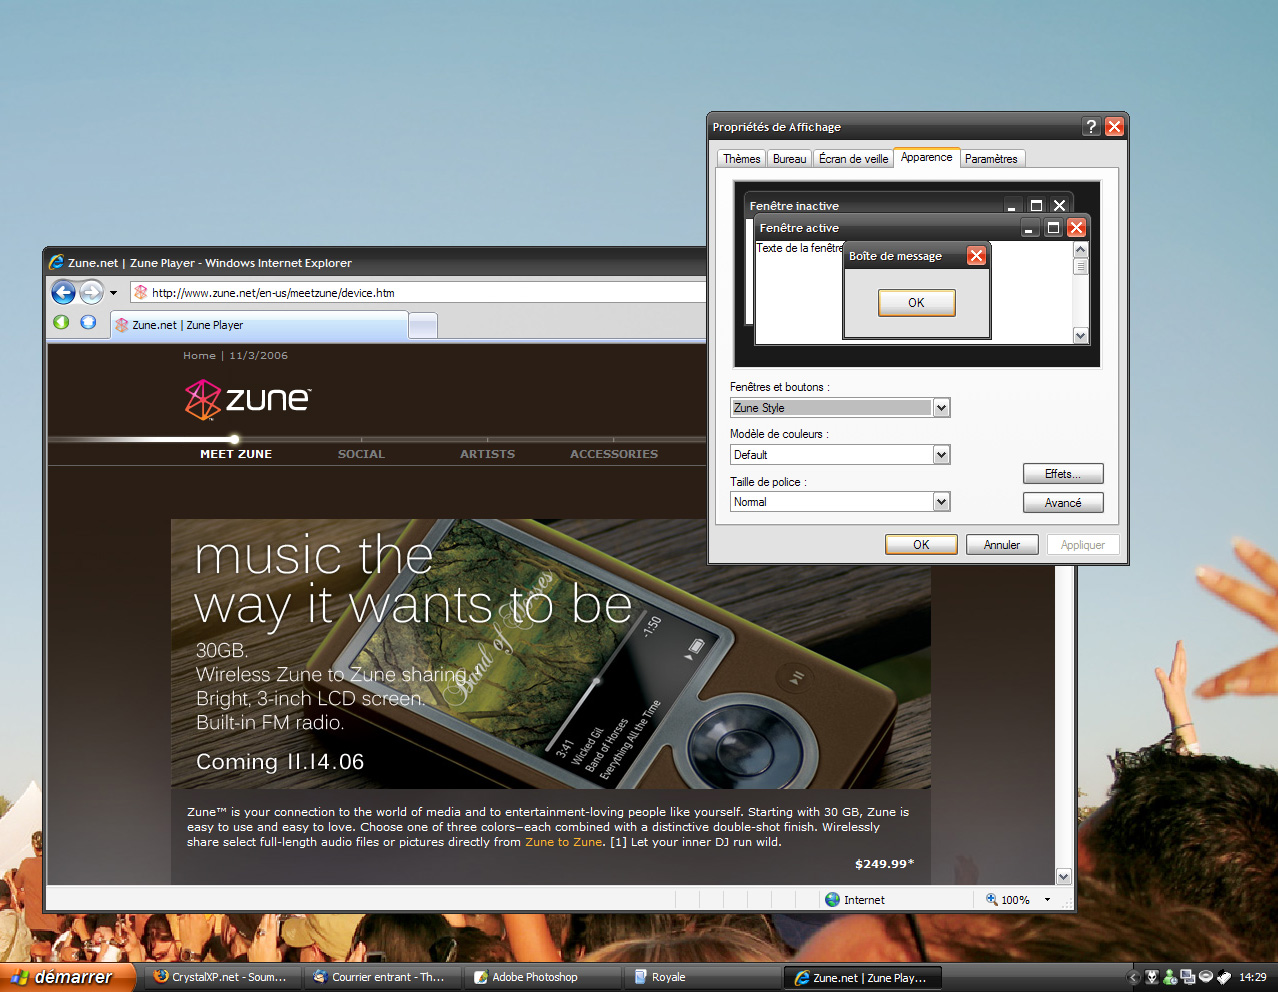Image resolution: width=1278 pixels, height=992 pixels.
Task: Open the Adobe Photoshop taskbar button
Action: tap(526, 977)
